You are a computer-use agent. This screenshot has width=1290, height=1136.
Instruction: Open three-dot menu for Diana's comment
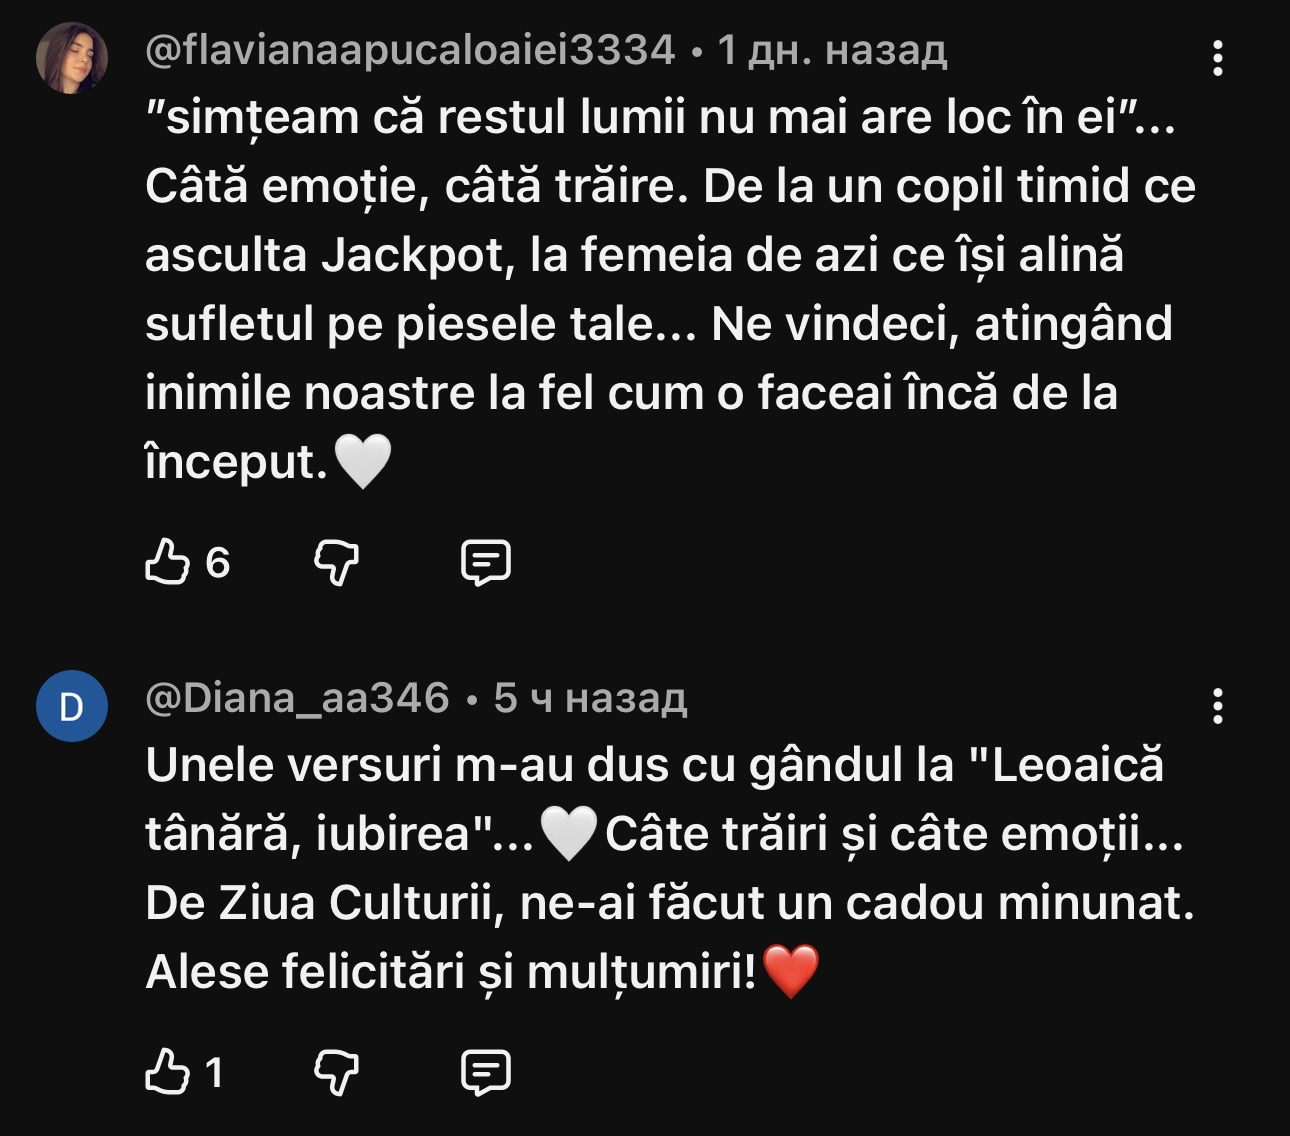pyautogui.click(x=1217, y=706)
